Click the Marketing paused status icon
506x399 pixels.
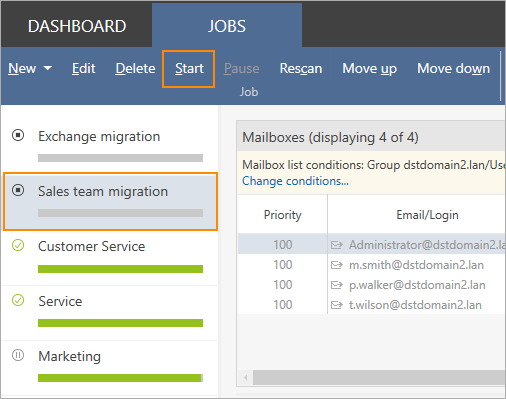click(18, 355)
